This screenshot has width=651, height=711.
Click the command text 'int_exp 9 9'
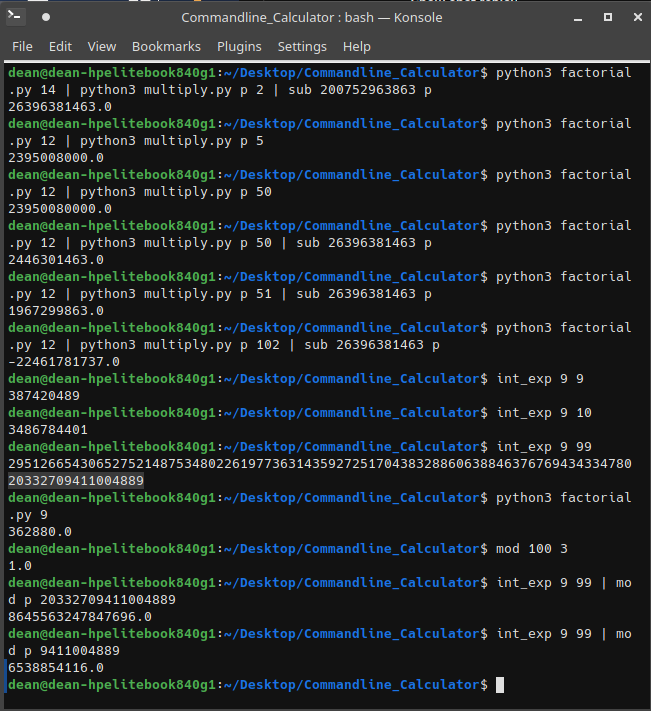coord(540,379)
